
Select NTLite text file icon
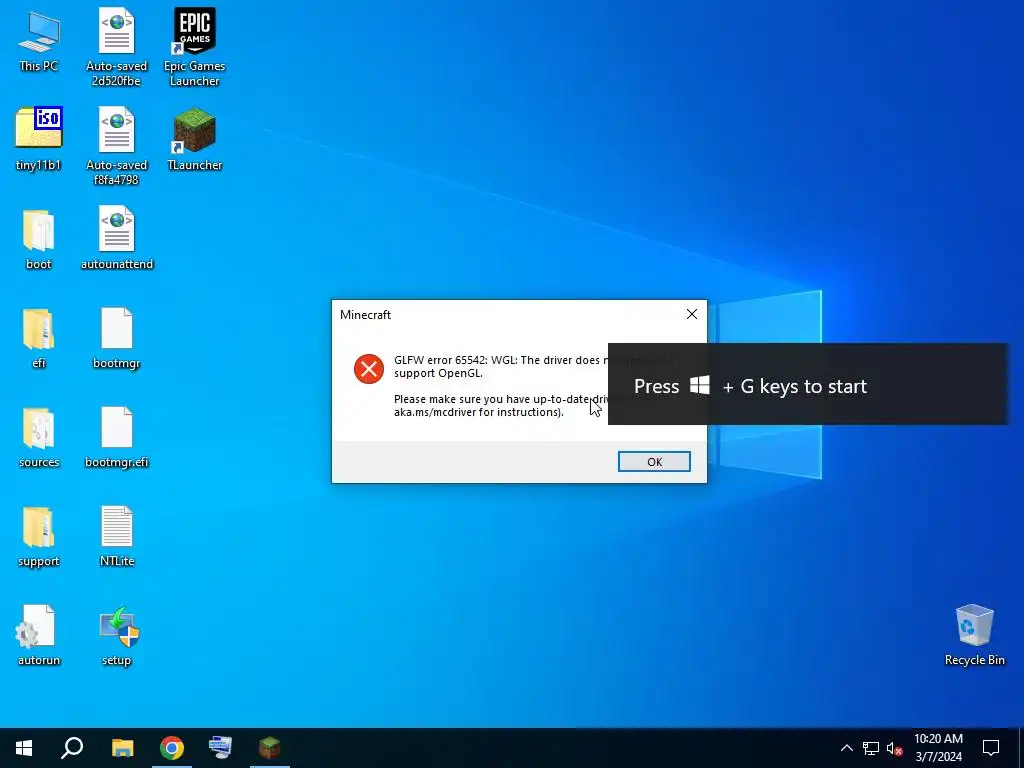click(x=117, y=536)
